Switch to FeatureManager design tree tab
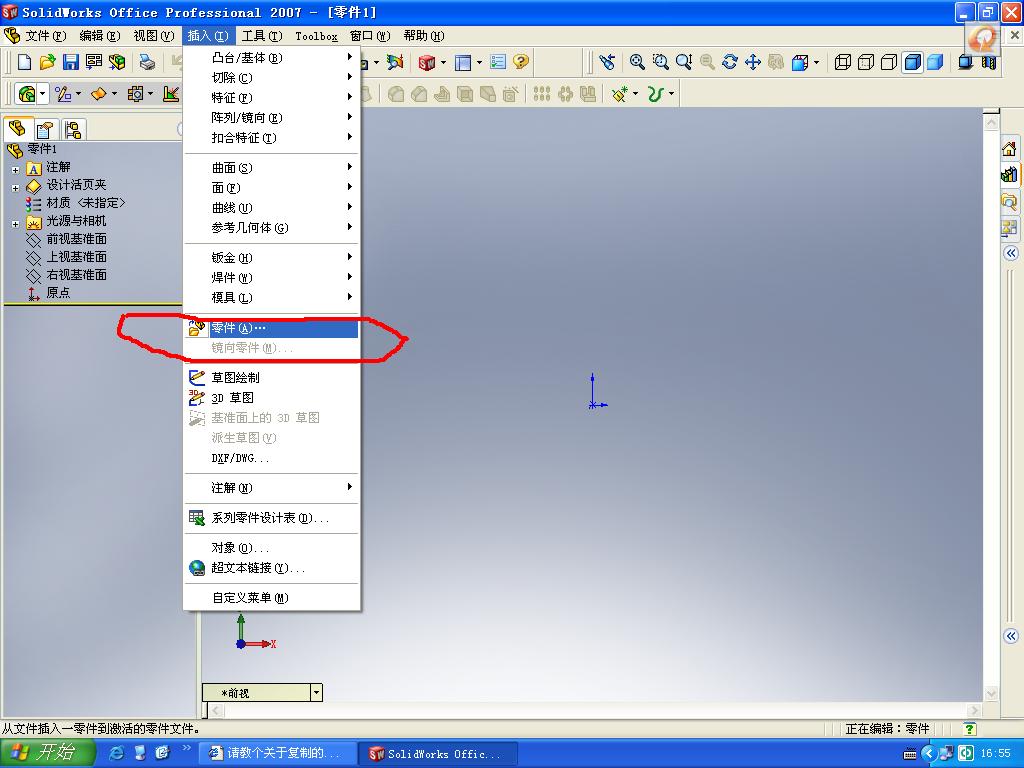 18,129
